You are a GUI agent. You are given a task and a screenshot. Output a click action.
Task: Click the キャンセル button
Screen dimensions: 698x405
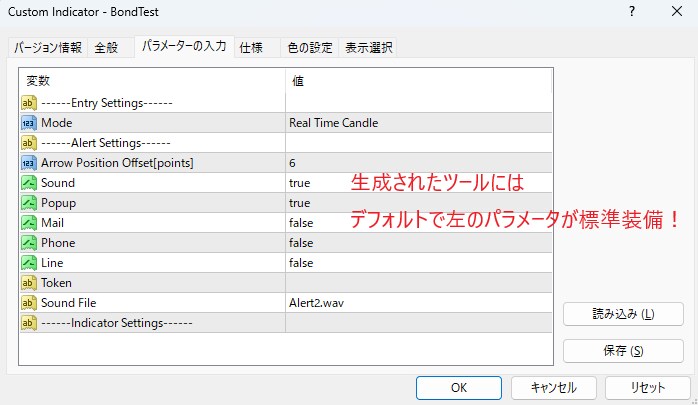pyautogui.click(x=553, y=388)
